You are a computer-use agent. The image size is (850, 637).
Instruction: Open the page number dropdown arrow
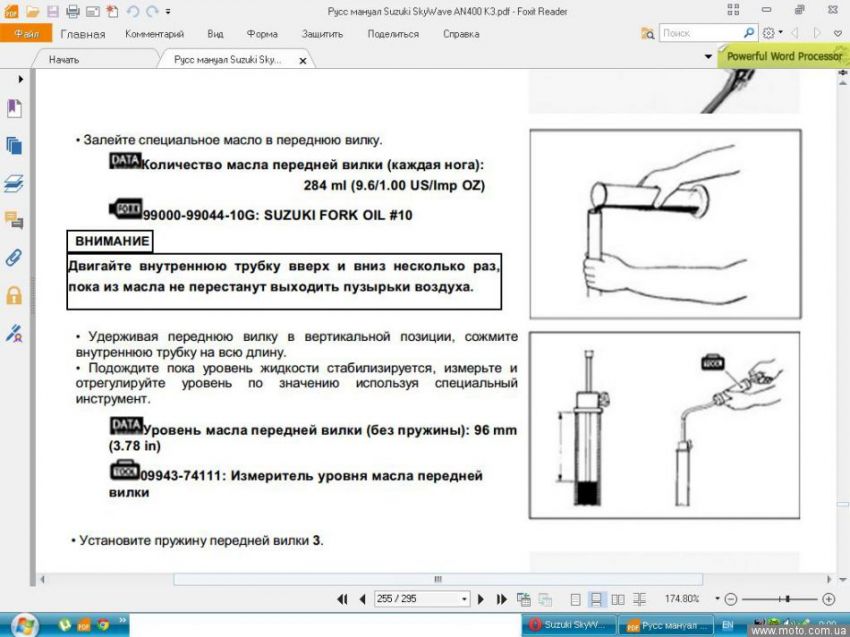pyautogui.click(x=465, y=599)
